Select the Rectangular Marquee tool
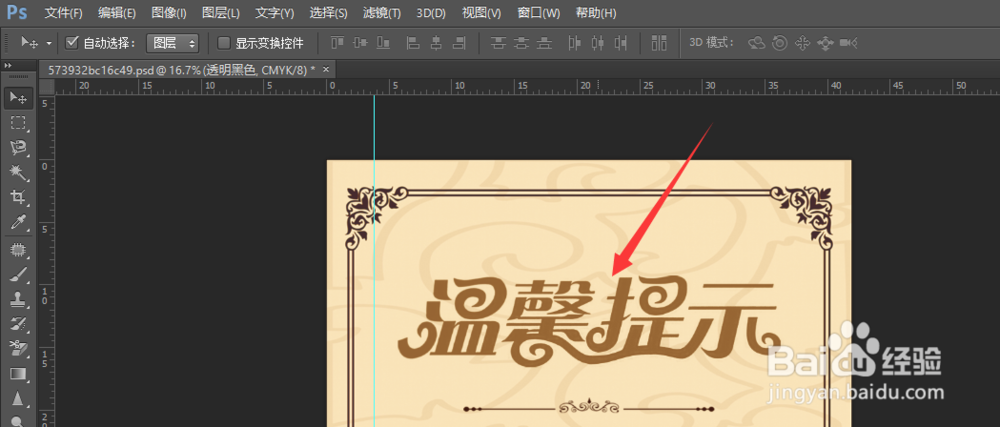The height and width of the screenshot is (427, 1000). [x=18, y=123]
